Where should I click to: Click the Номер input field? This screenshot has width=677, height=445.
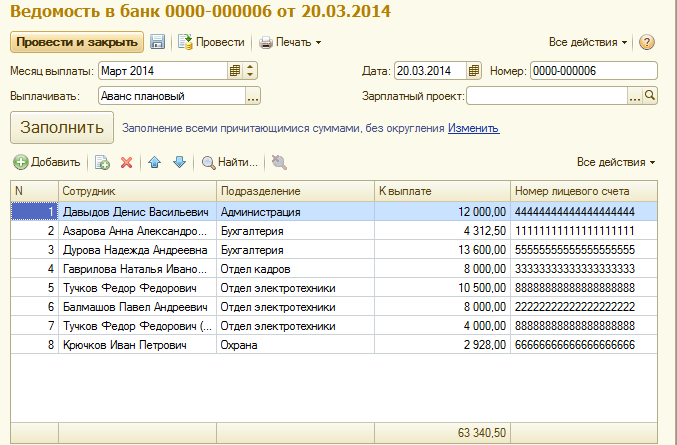click(x=592, y=70)
